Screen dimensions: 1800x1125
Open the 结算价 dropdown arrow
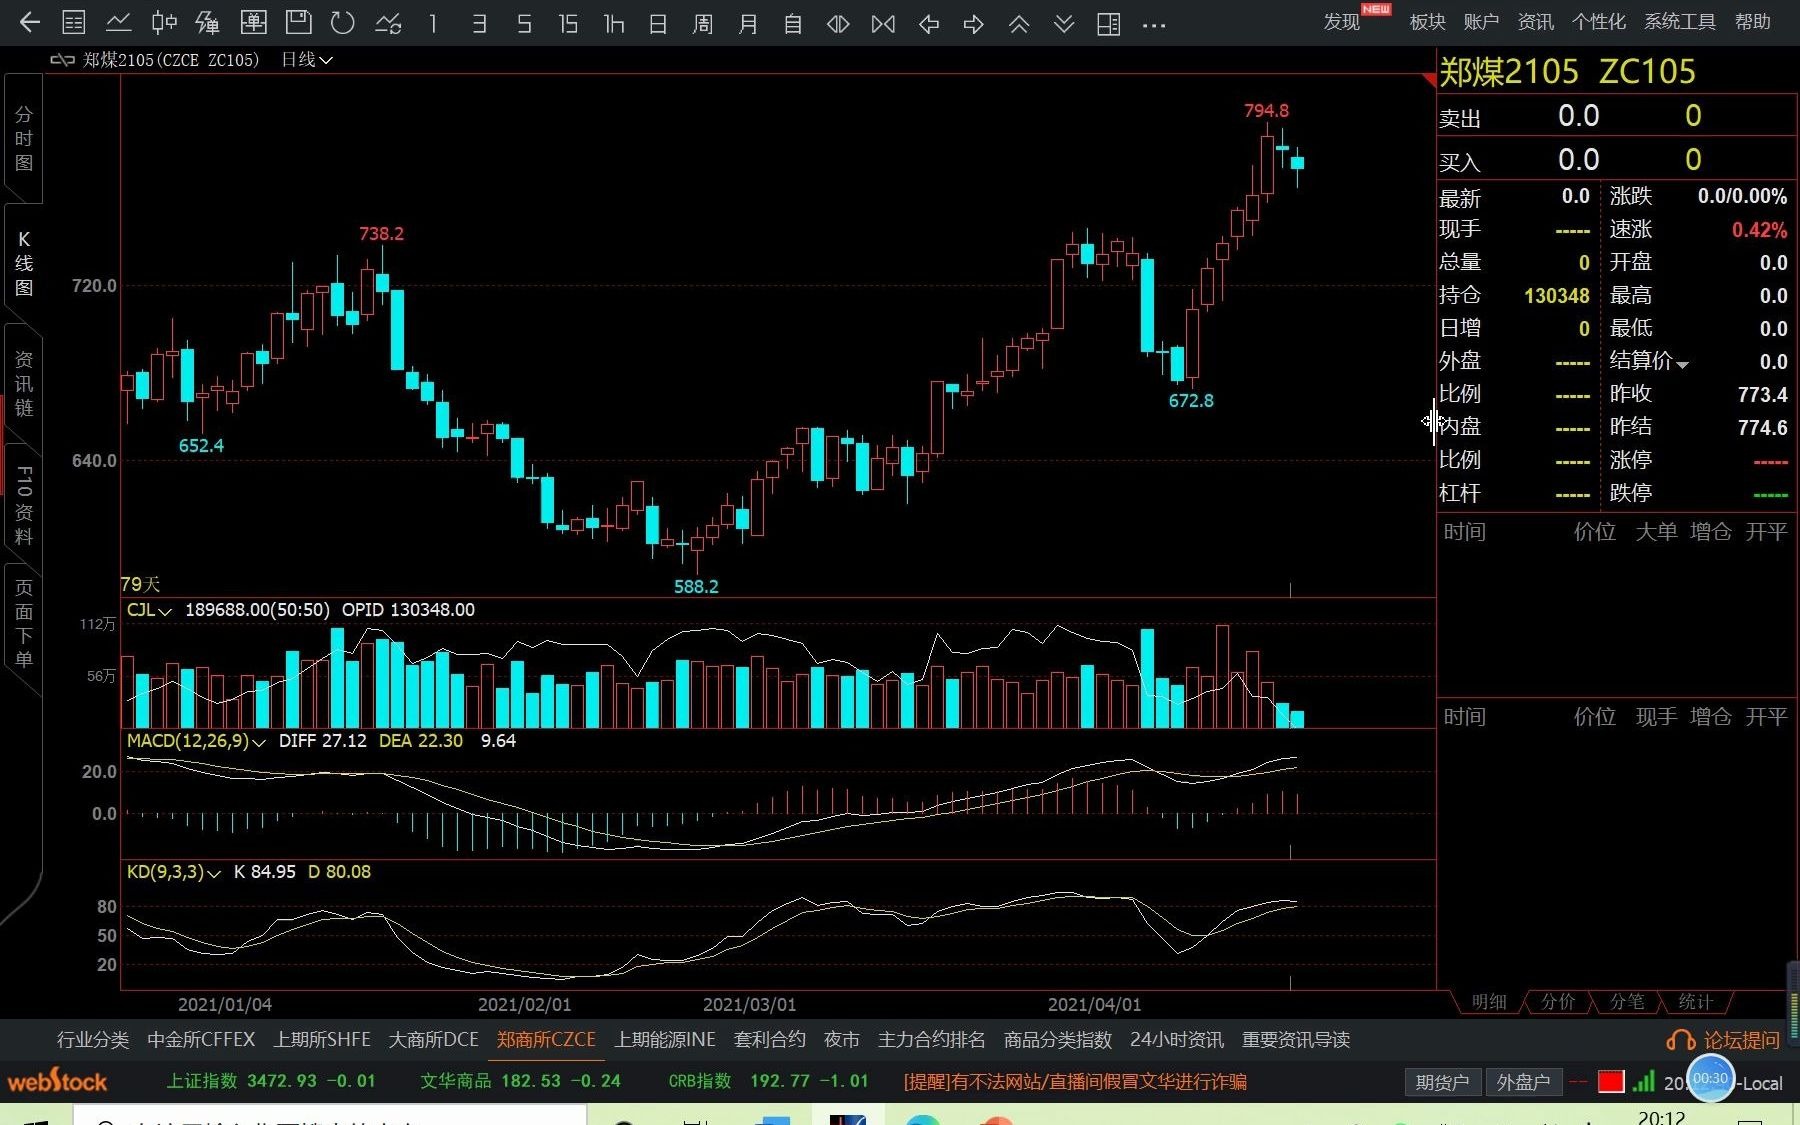point(1683,364)
